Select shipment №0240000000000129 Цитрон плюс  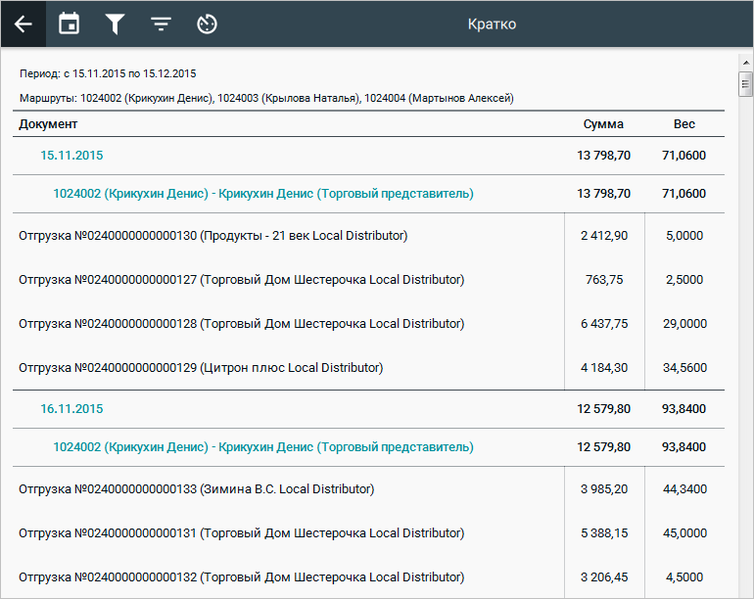click(x=201, y=368)
